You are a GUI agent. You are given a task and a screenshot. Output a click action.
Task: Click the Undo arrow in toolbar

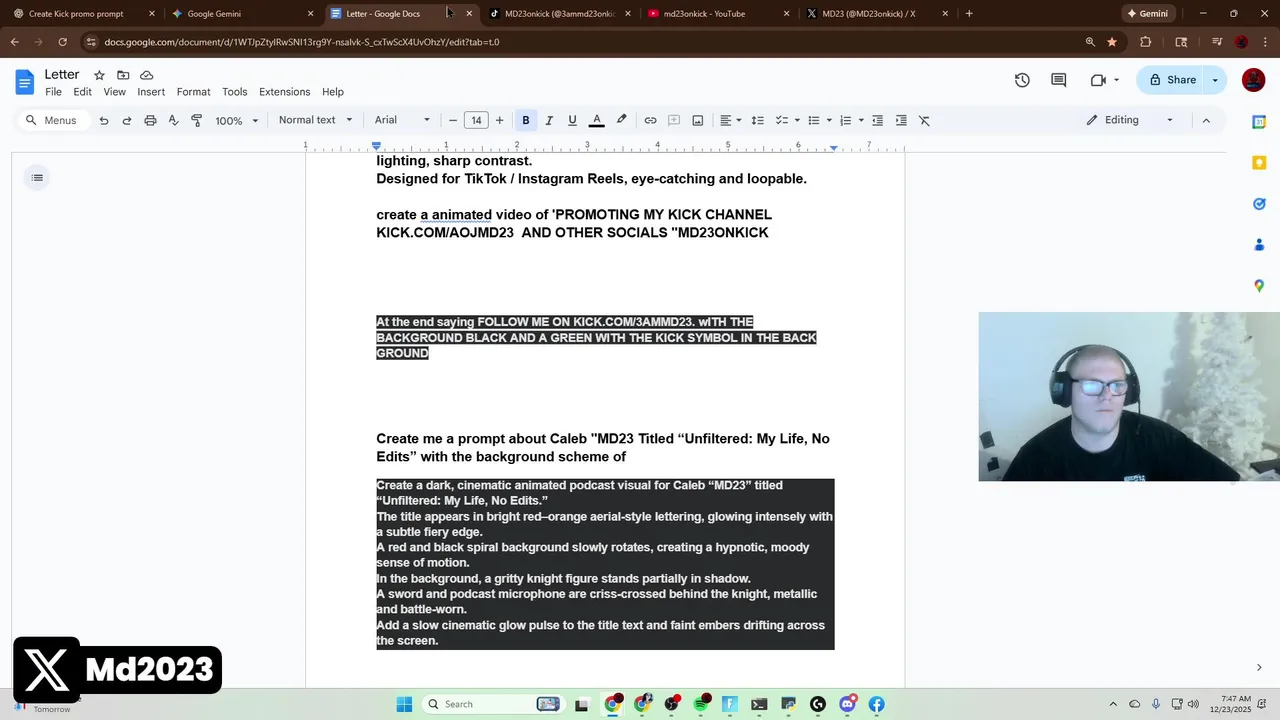[x=103, y=120]
